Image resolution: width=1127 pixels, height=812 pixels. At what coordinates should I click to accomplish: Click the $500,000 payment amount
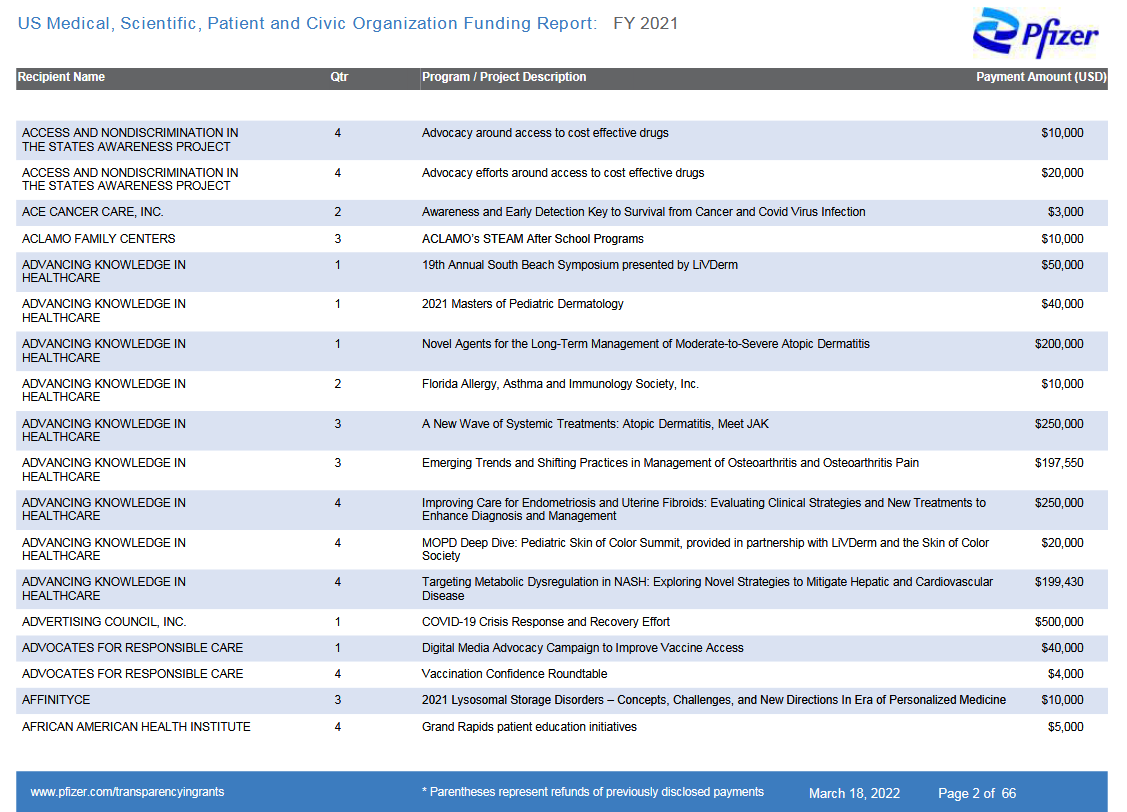tap(1059, 622)
